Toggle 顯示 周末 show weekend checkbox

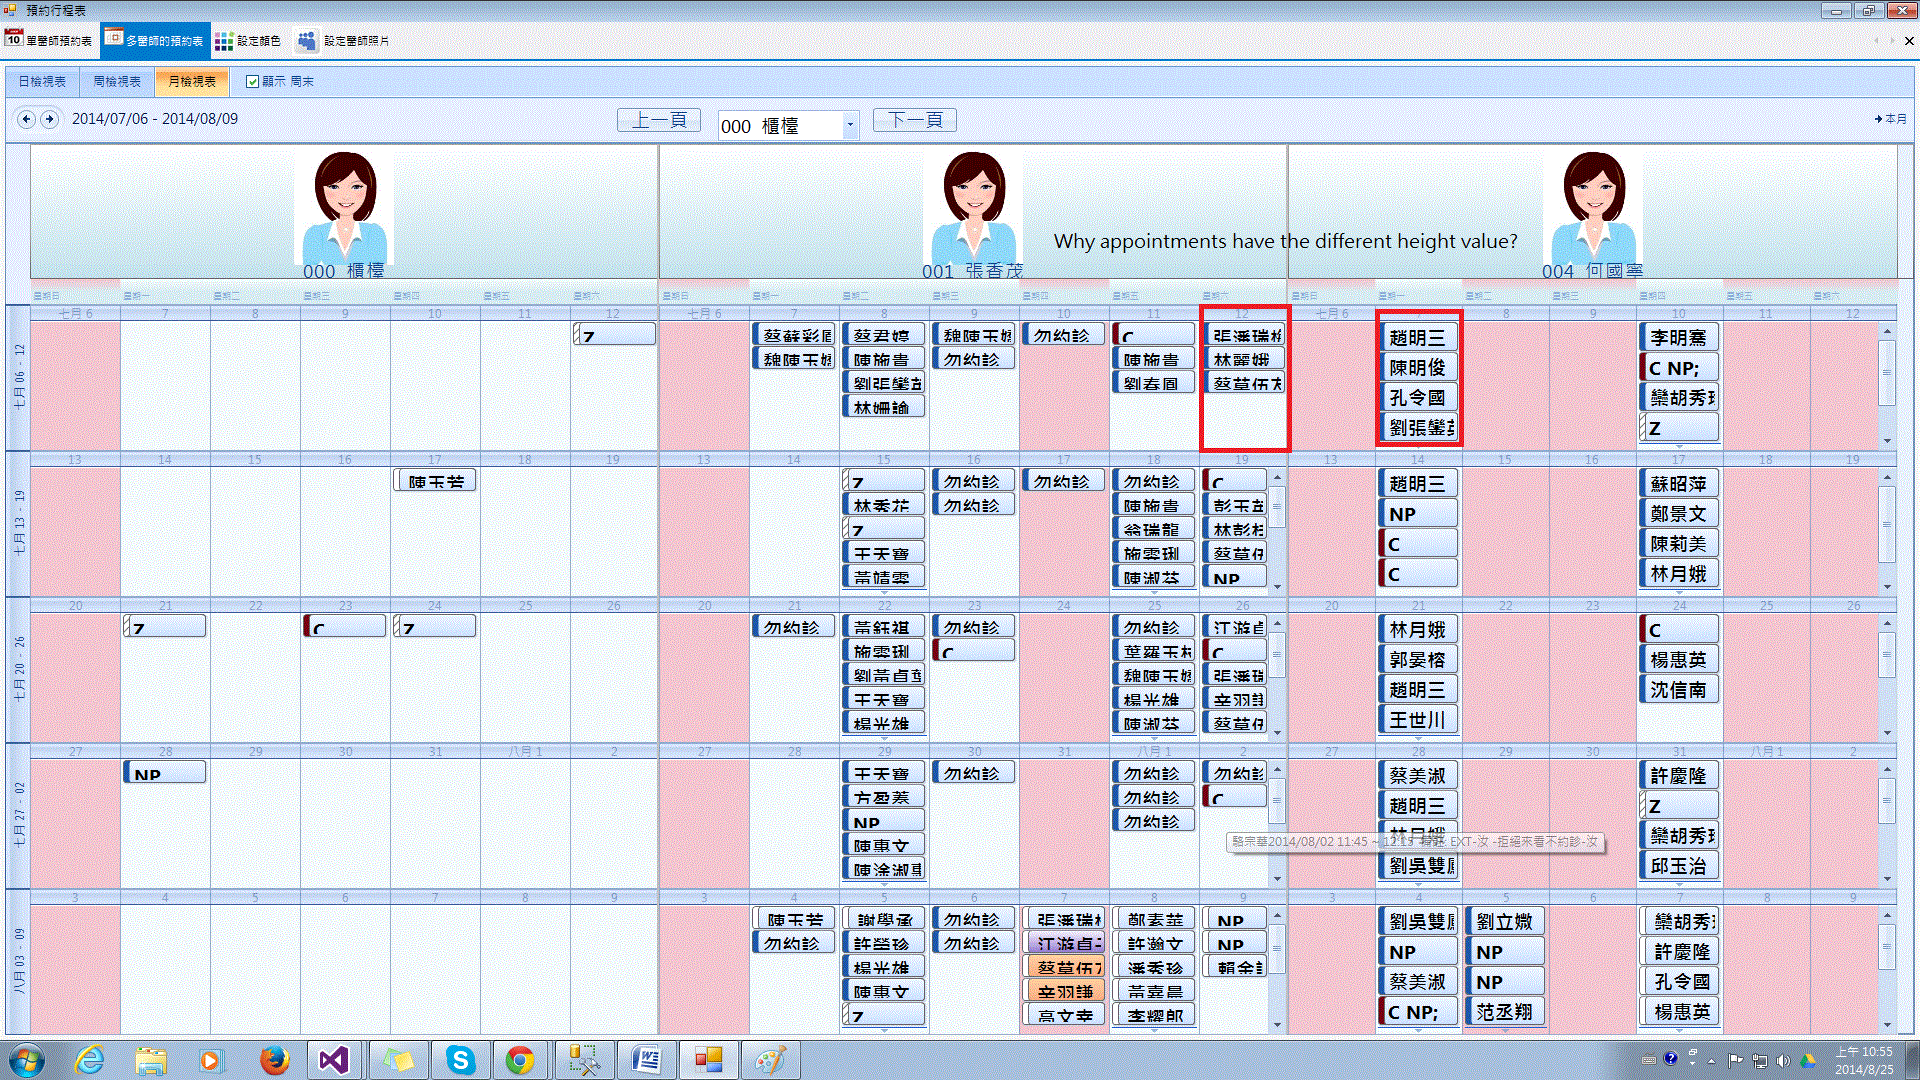tap(253, 82)
